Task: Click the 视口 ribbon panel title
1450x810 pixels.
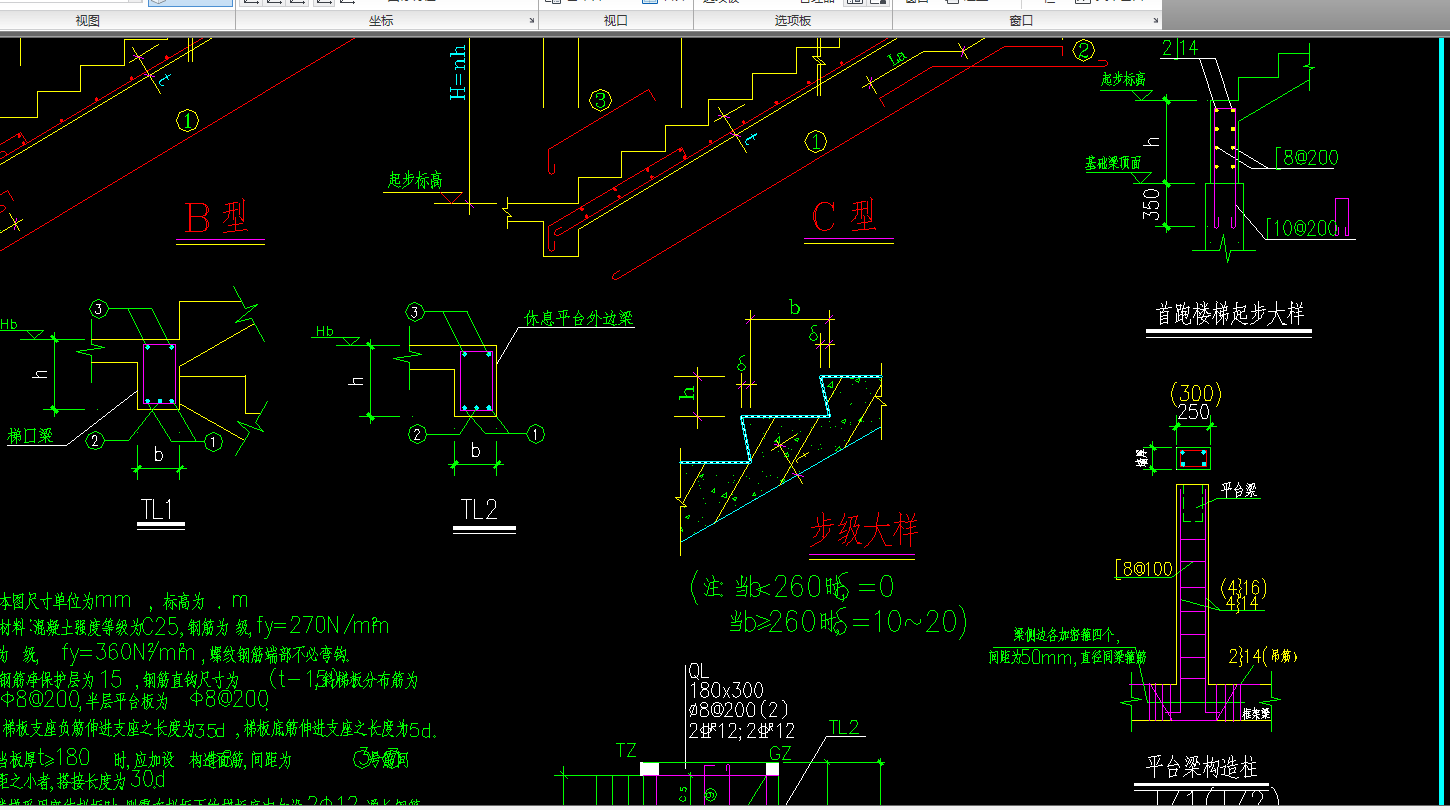Action: pyautogui.click(x=616, y=21)
